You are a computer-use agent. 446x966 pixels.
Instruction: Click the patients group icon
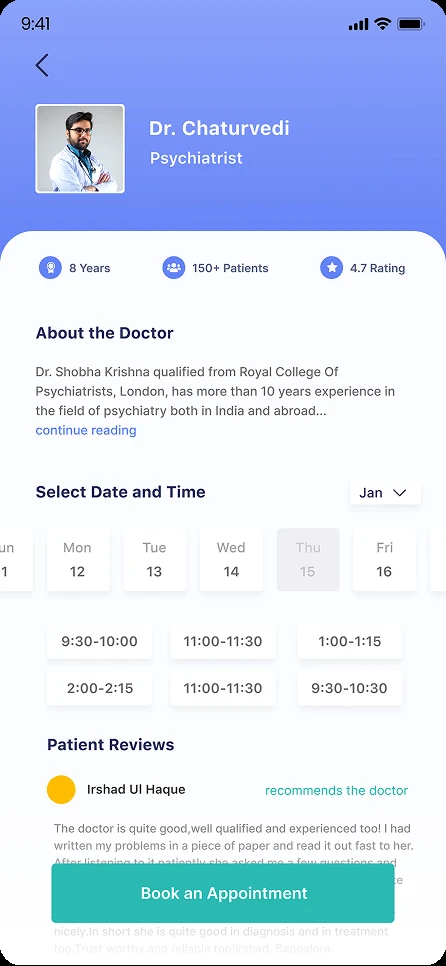(174, 268)
